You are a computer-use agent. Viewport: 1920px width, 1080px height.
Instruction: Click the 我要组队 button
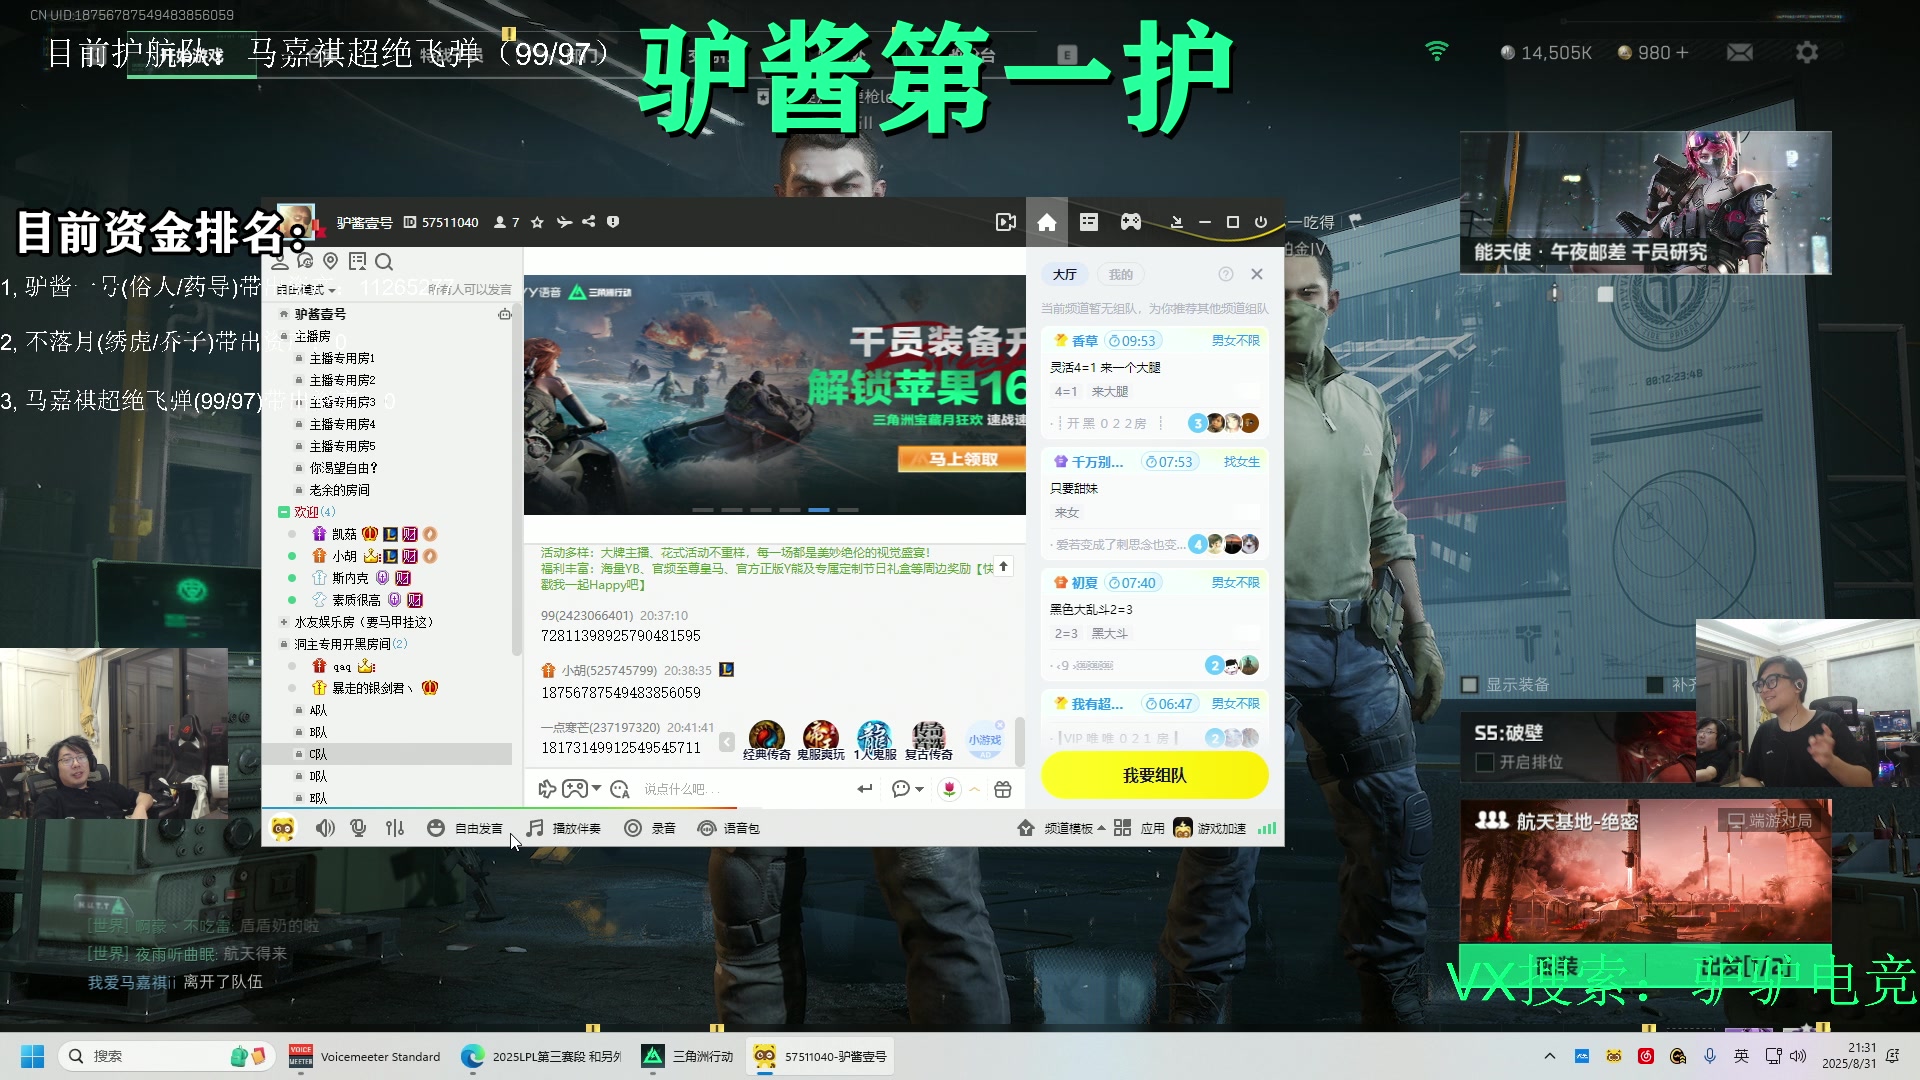[x=1155, y=775]
